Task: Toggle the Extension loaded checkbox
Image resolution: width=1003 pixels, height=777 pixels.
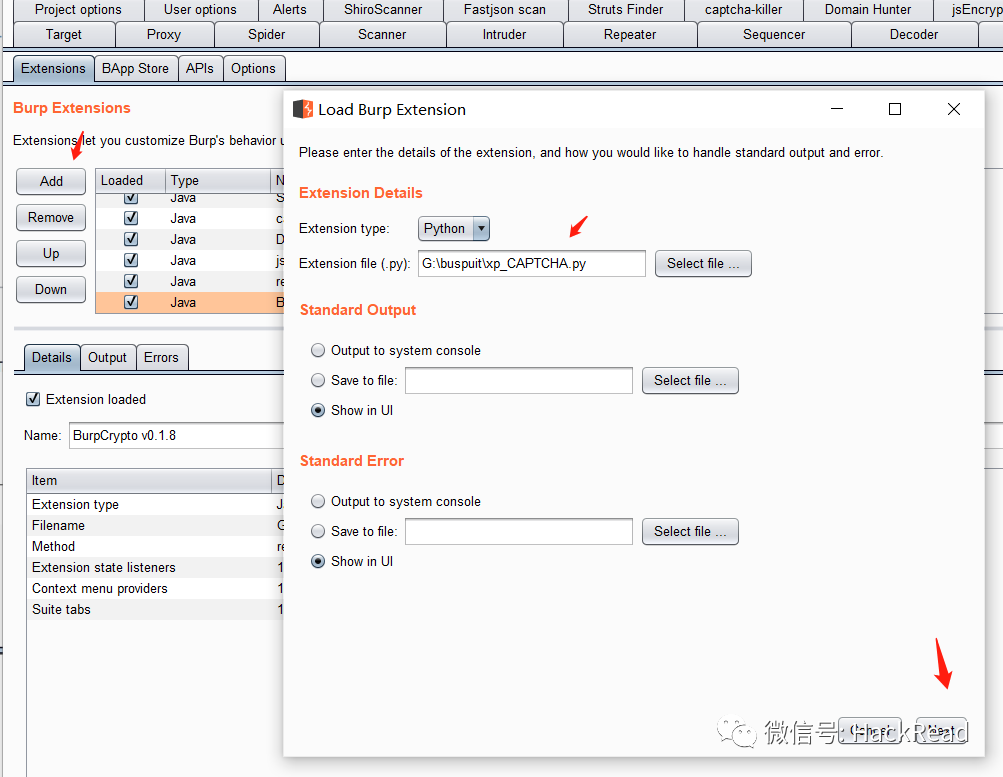Action: pyautogui.click(x=33, y=400)
